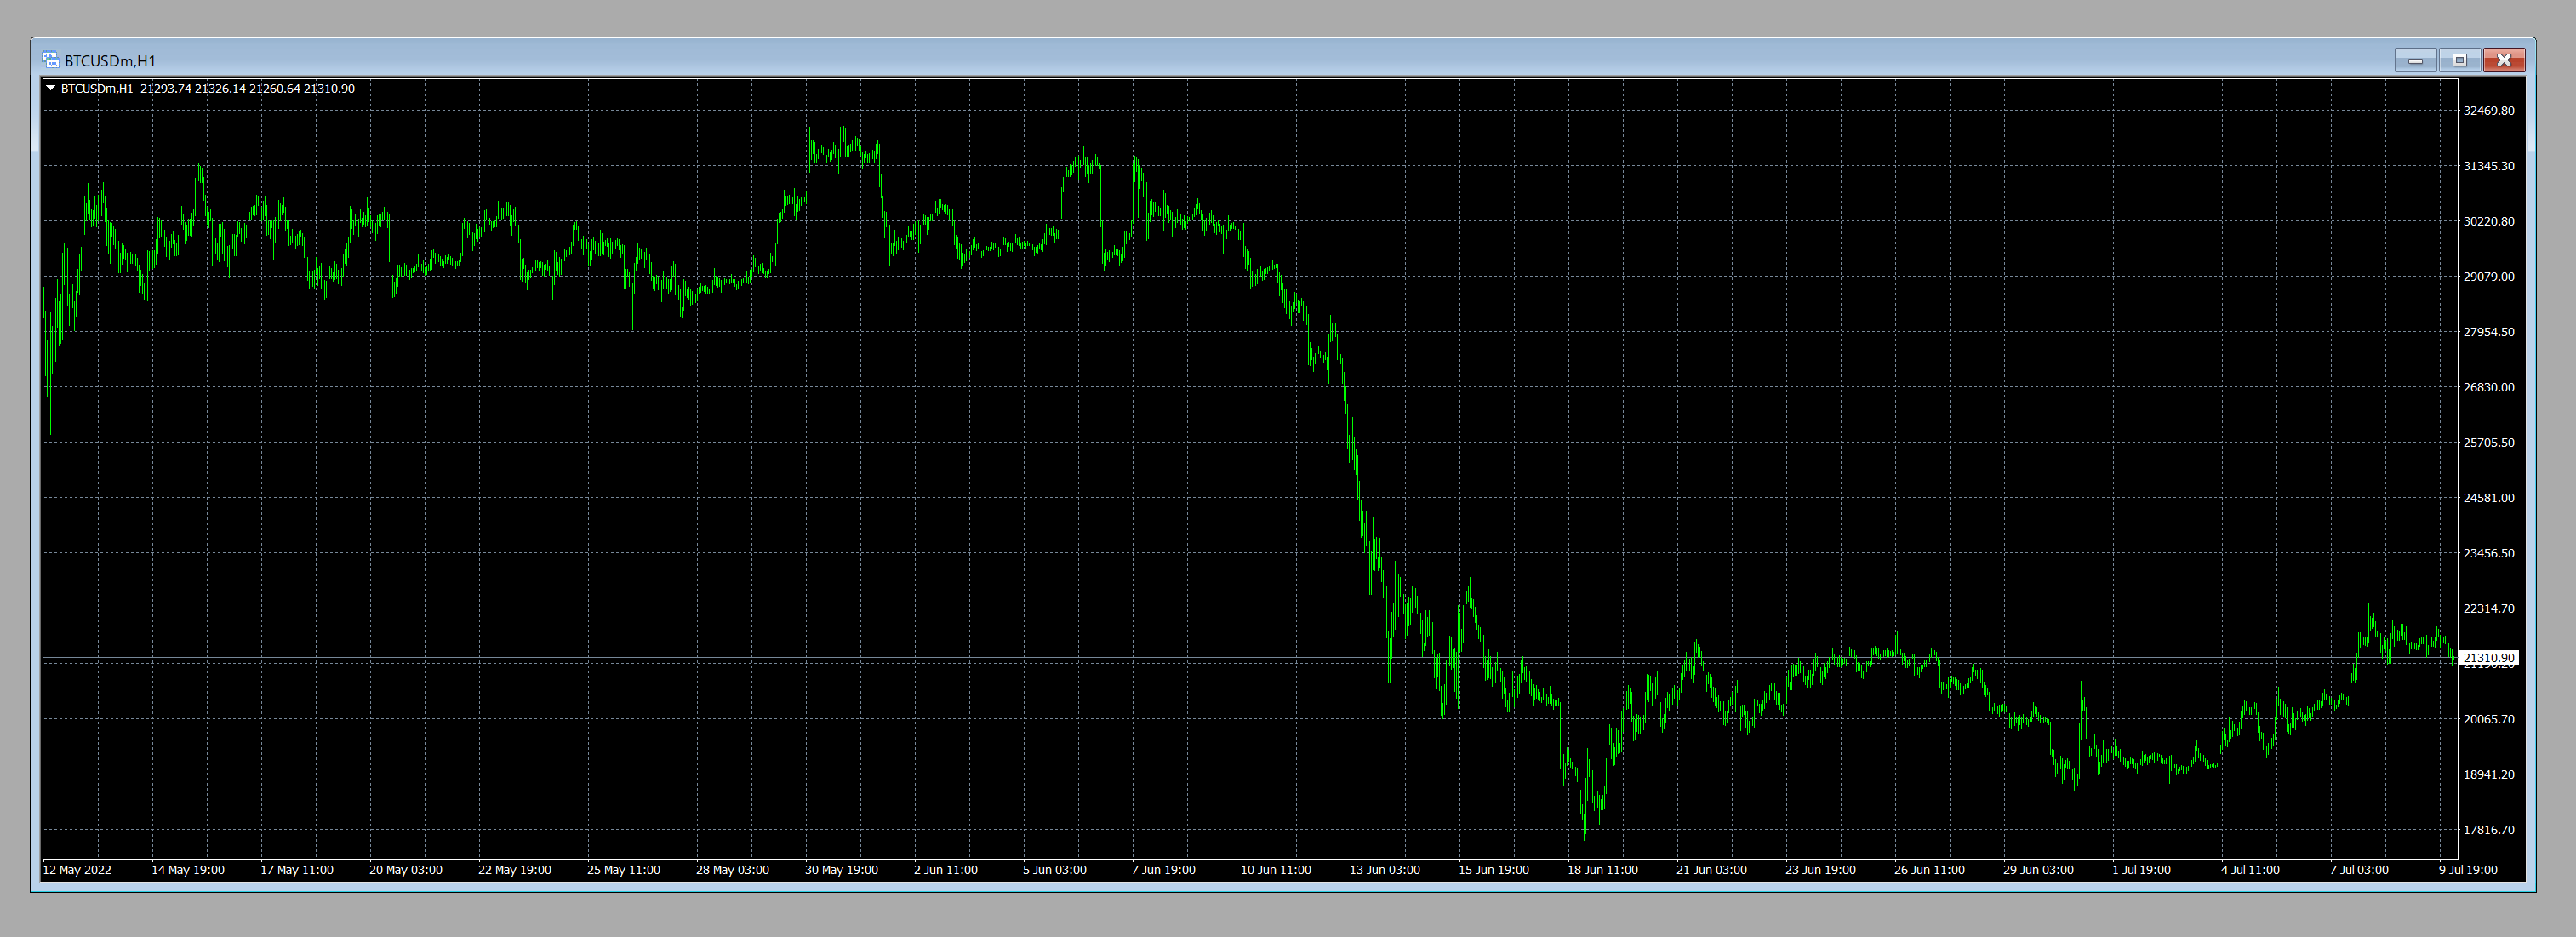Click the price axis label 29079.00
Screen dimensions: 2576x937
point(2488,276)
